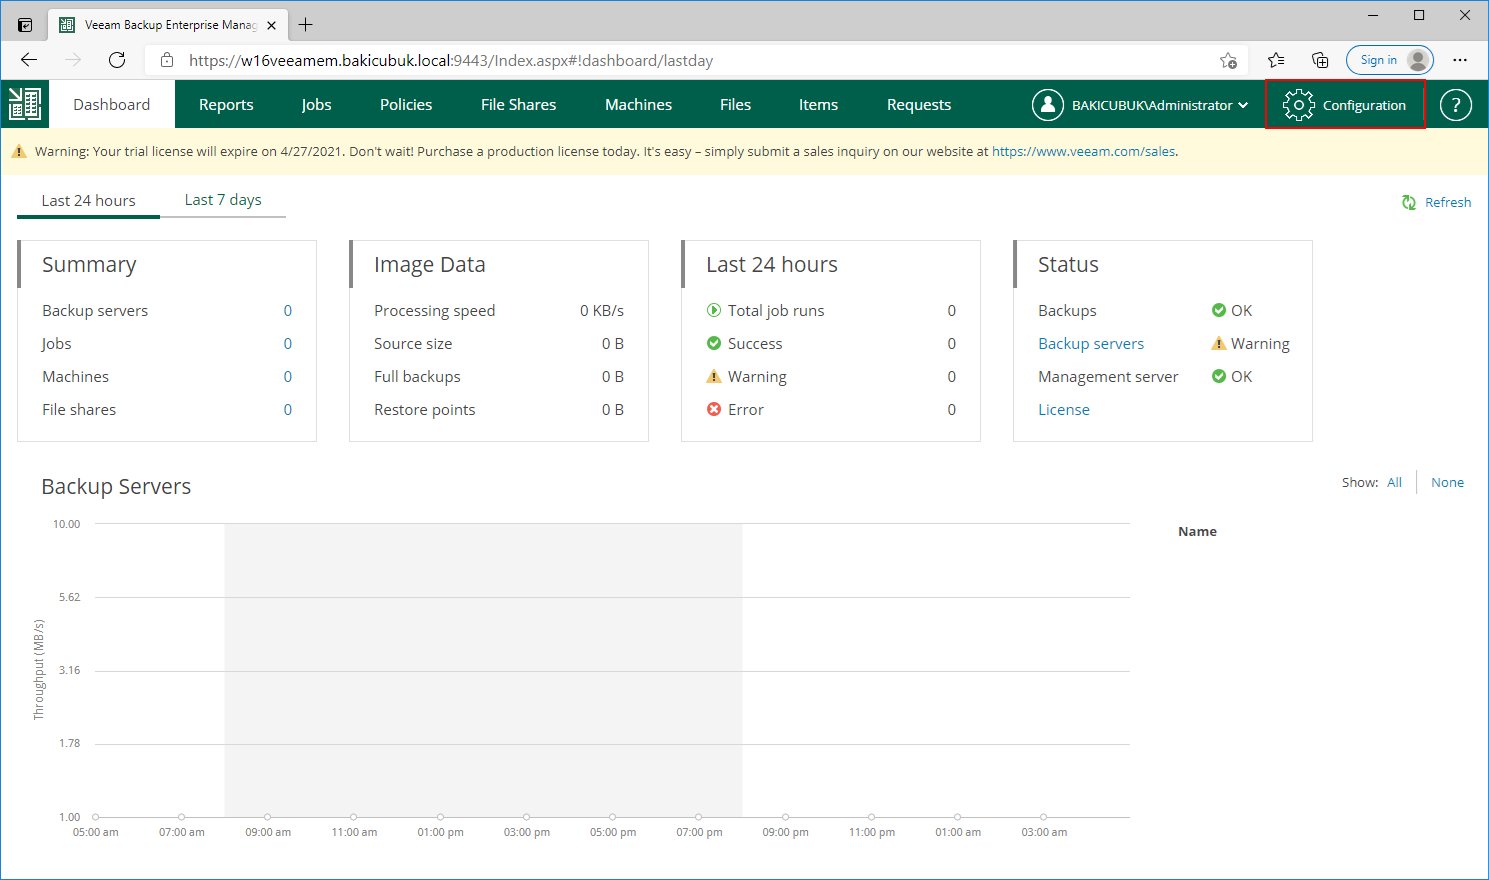Image resolution: width=1489 pixels, height=880 pixels.
Task: Click the OK check icon for Management server
Action: 1219,376
